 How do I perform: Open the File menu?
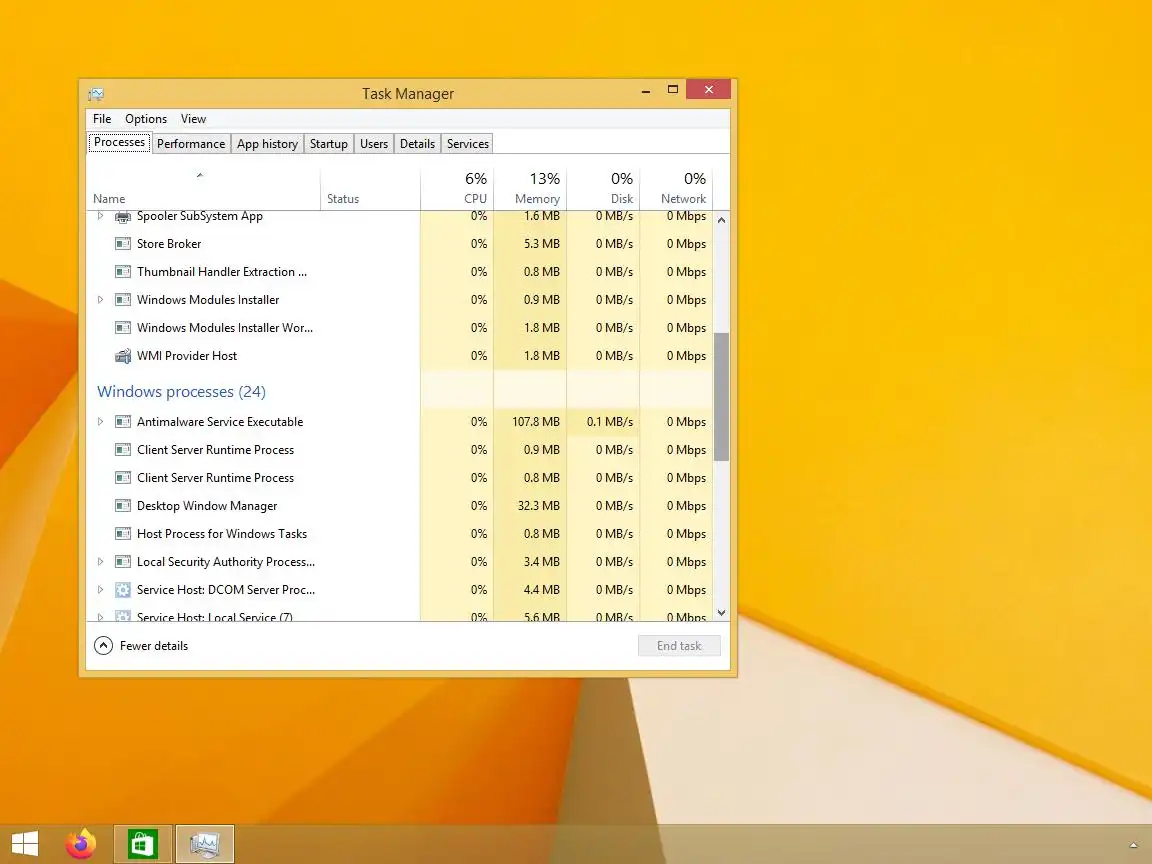(x=102, y=119)
